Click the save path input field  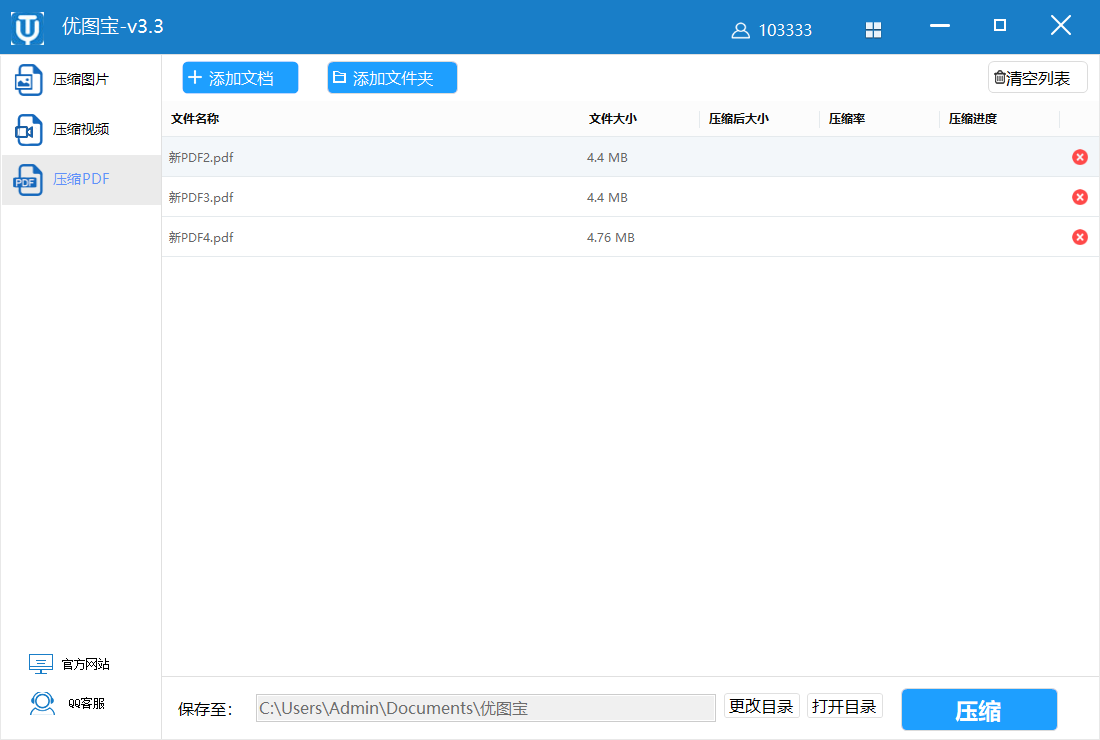pyautogui.click(x=485, y=708)
